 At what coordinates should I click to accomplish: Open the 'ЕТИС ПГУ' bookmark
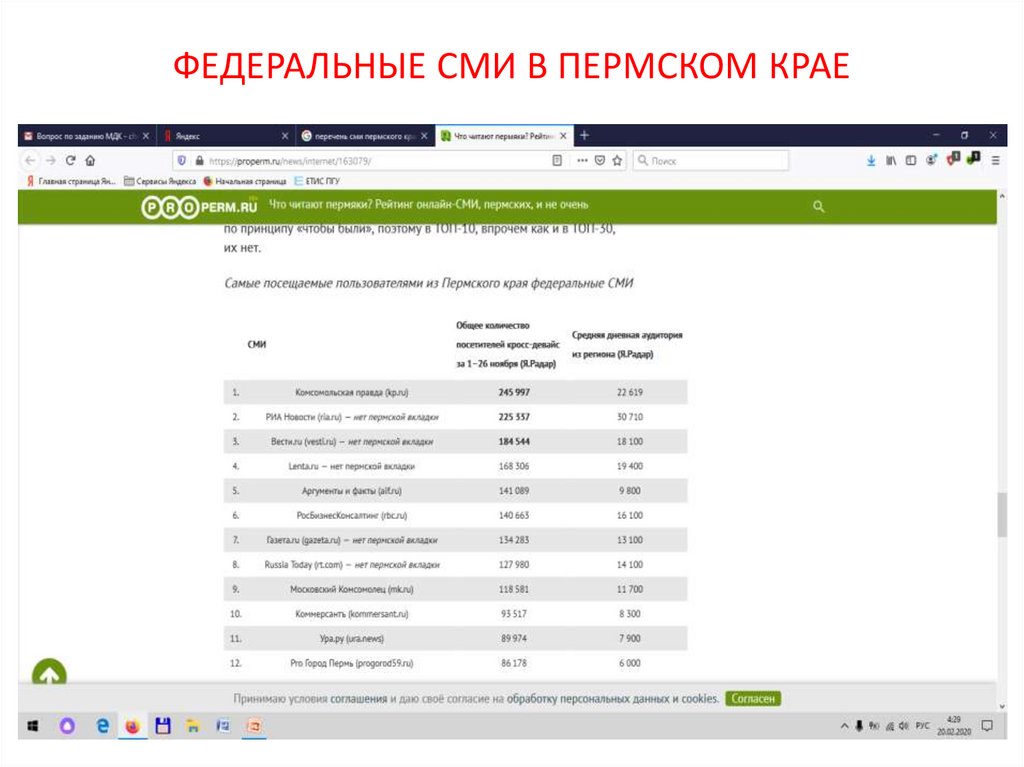click(317, 181)
